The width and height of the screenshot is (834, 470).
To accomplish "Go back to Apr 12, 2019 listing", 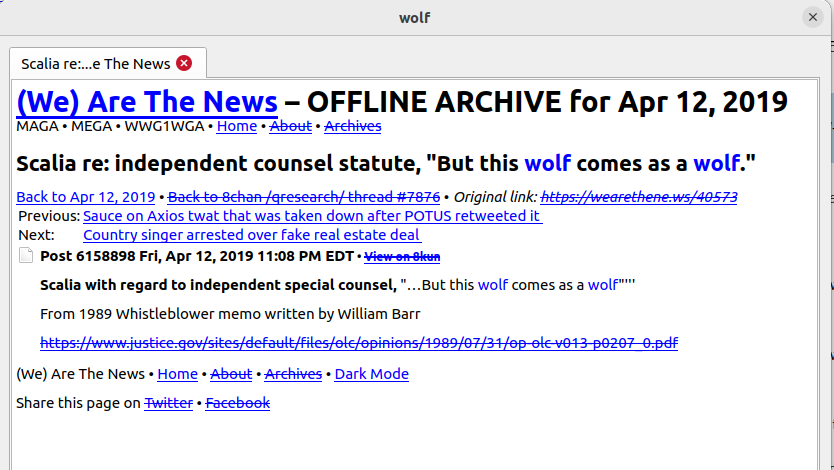I will [86, 197].
